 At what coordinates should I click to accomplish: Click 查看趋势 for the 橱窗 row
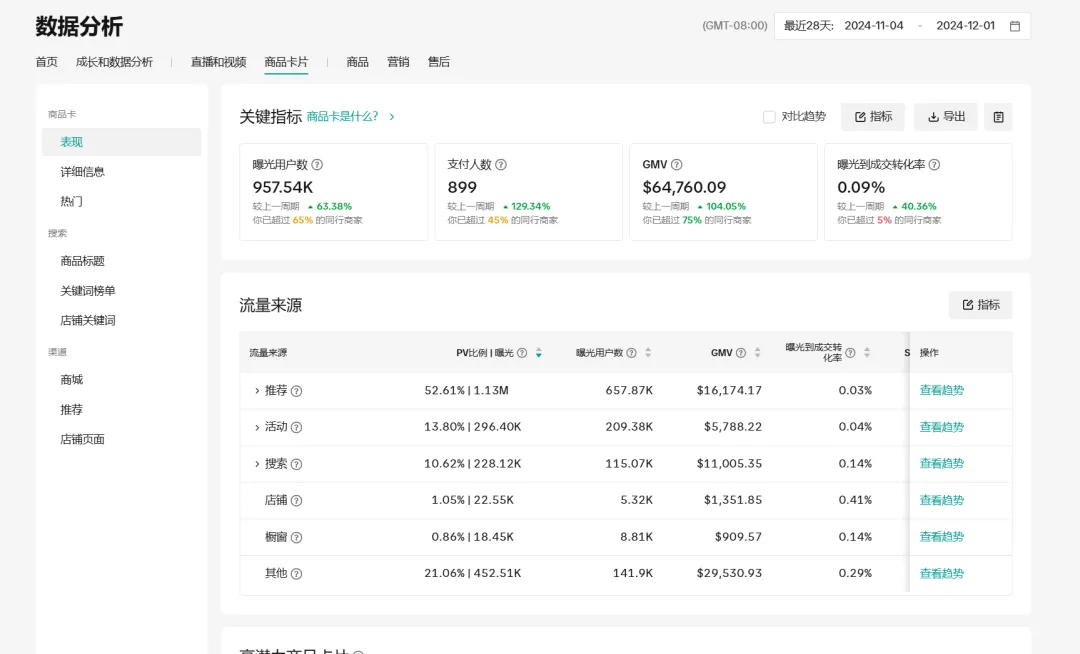[942, 537]
